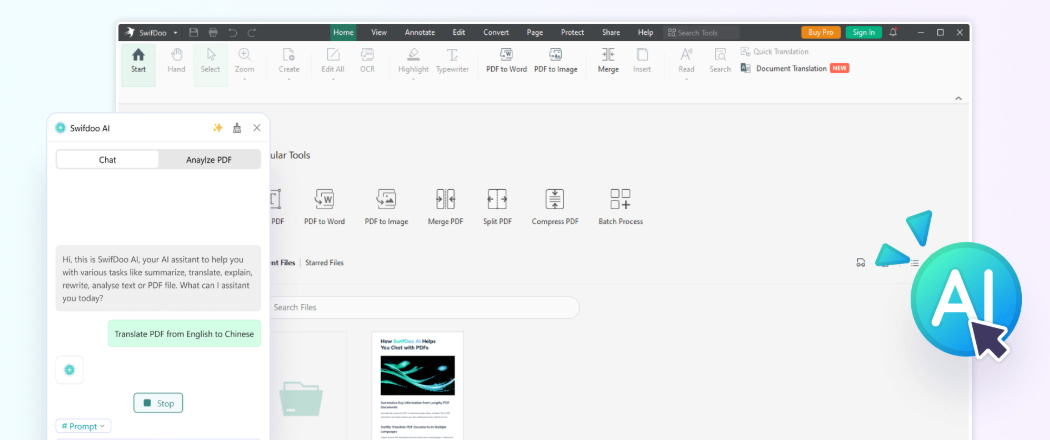
Task: Expand the Edit All dropdown arrow
Action: (x=333, y=80)
